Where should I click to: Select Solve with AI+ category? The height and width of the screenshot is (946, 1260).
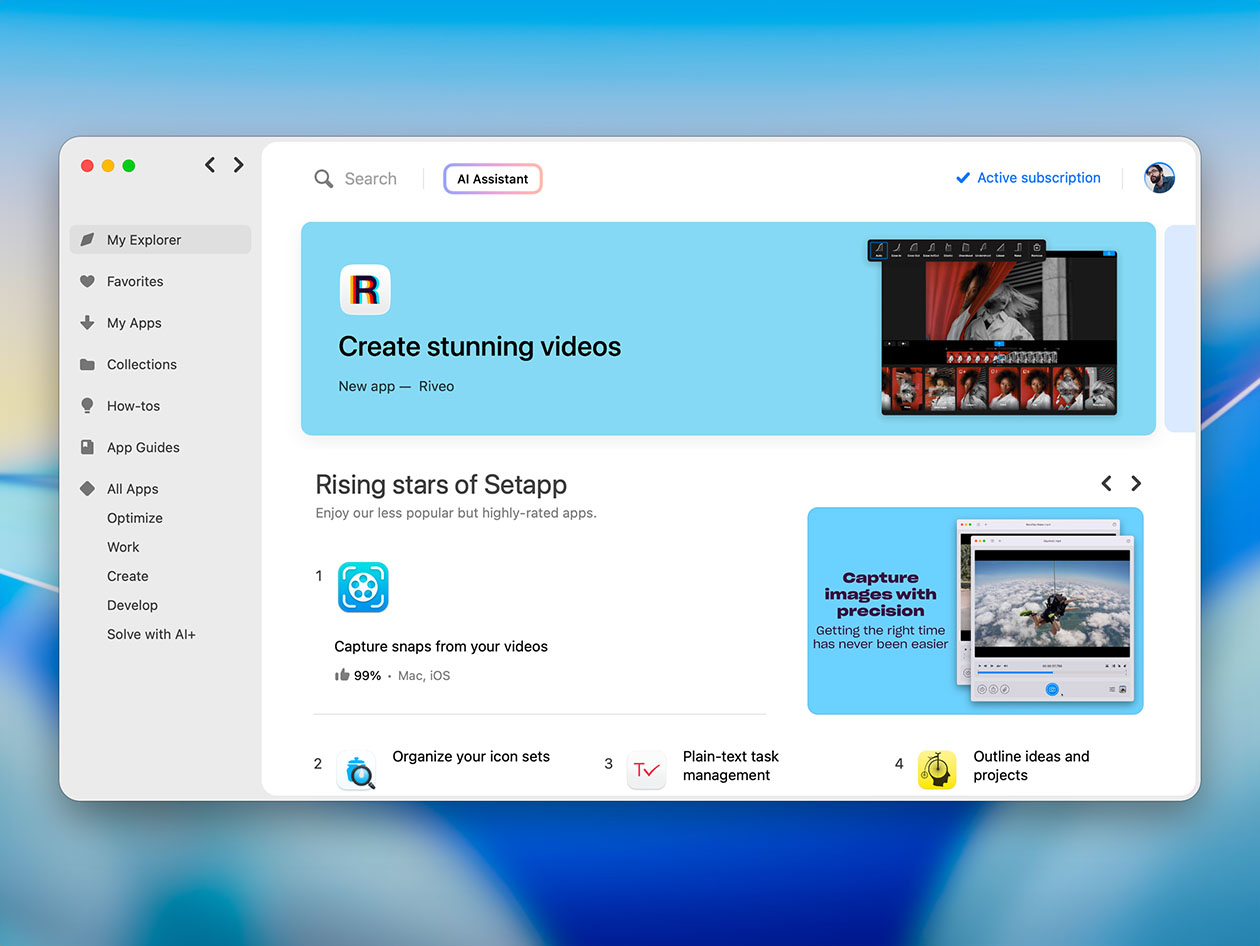tap(151, 634)
